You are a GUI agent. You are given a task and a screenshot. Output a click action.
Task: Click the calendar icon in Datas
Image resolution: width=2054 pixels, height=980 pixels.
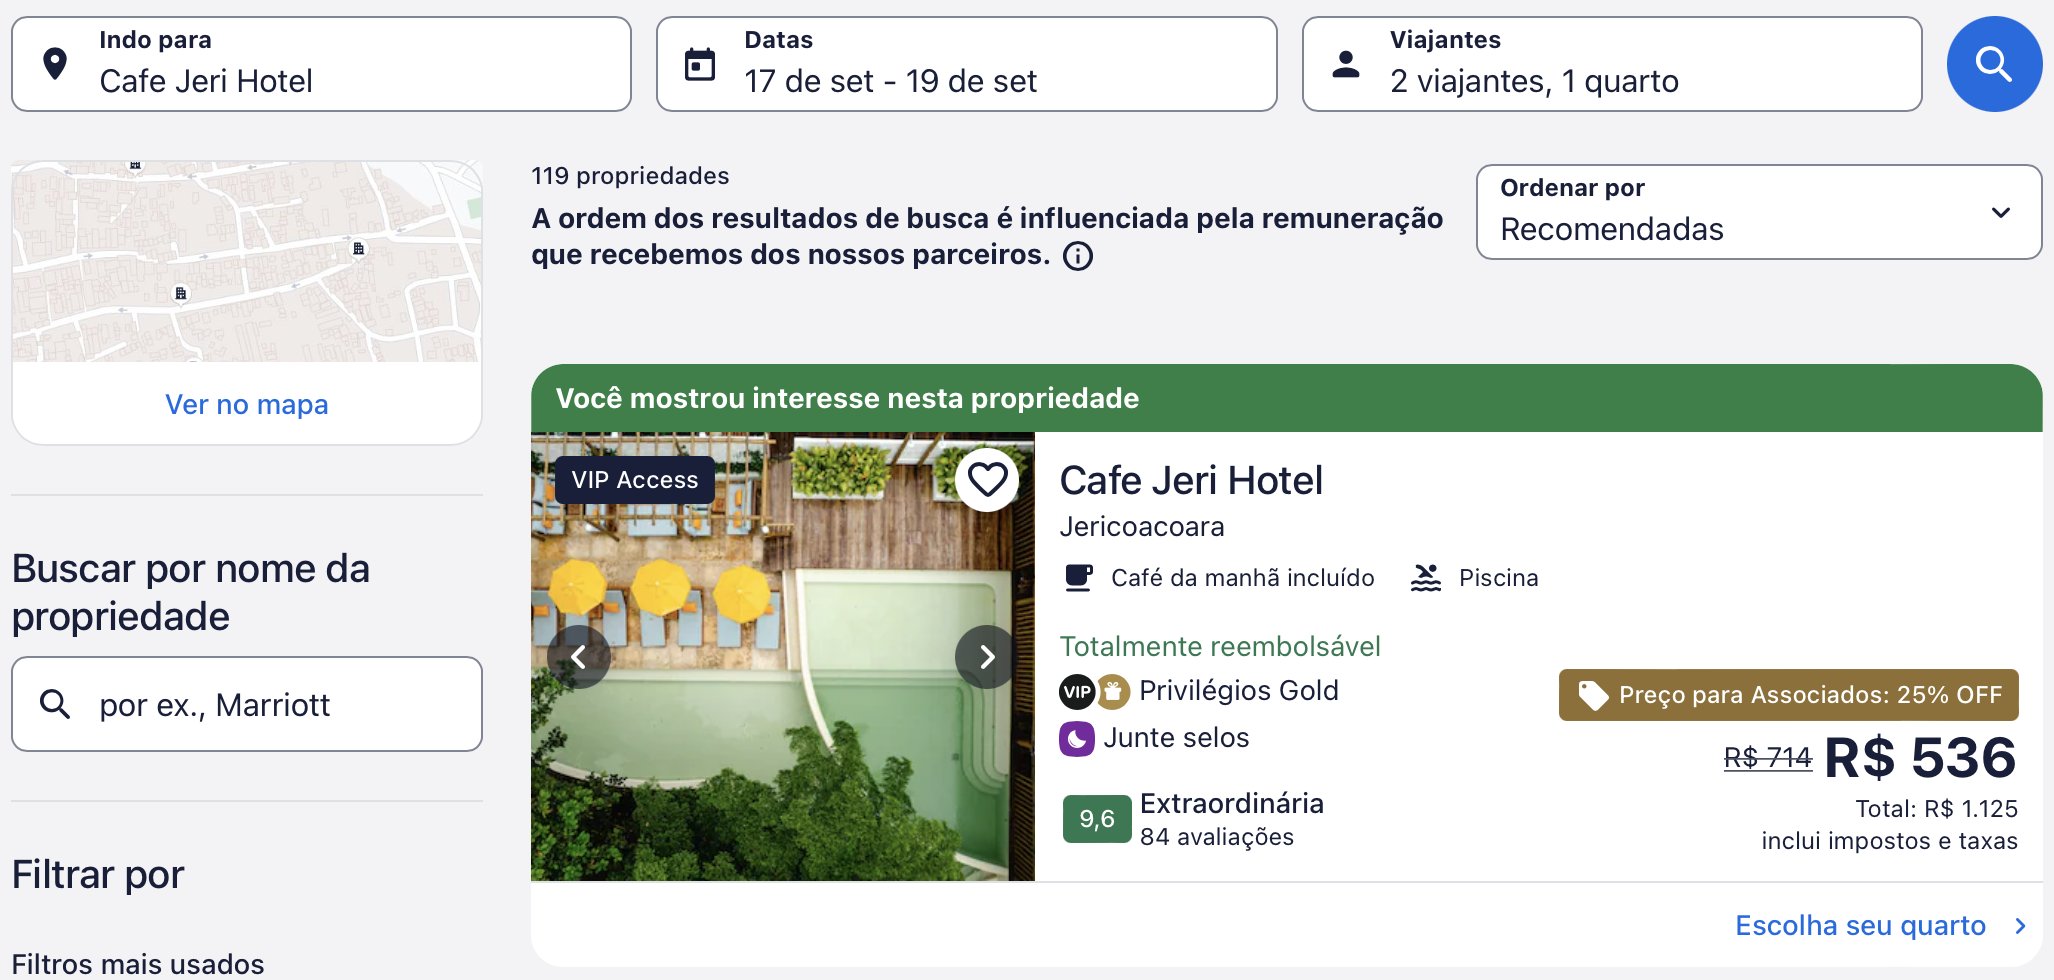[700, 65]
